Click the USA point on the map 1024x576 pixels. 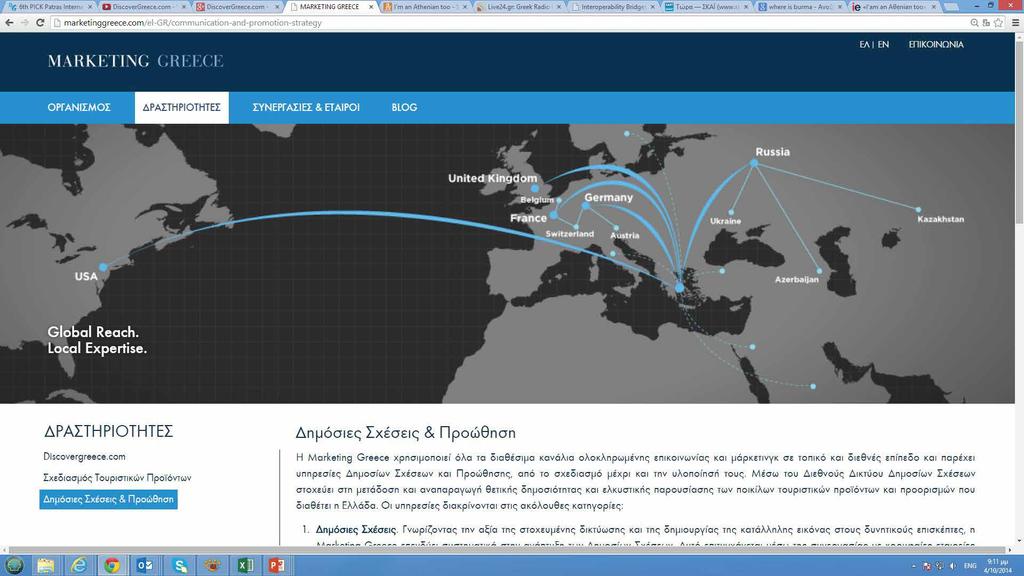[x=103, y=267]
